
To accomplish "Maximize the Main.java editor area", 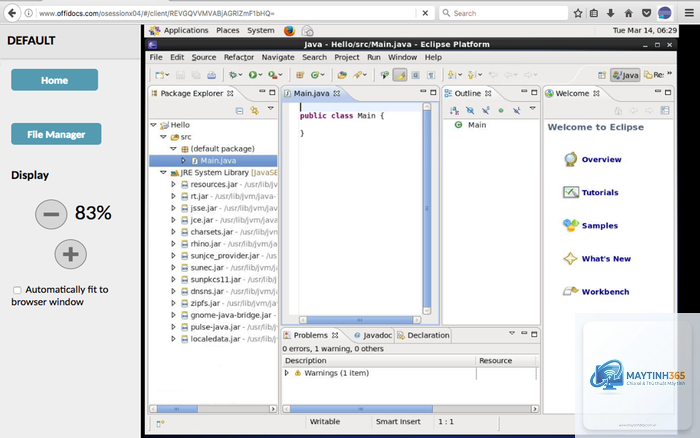I will point(433,92).
